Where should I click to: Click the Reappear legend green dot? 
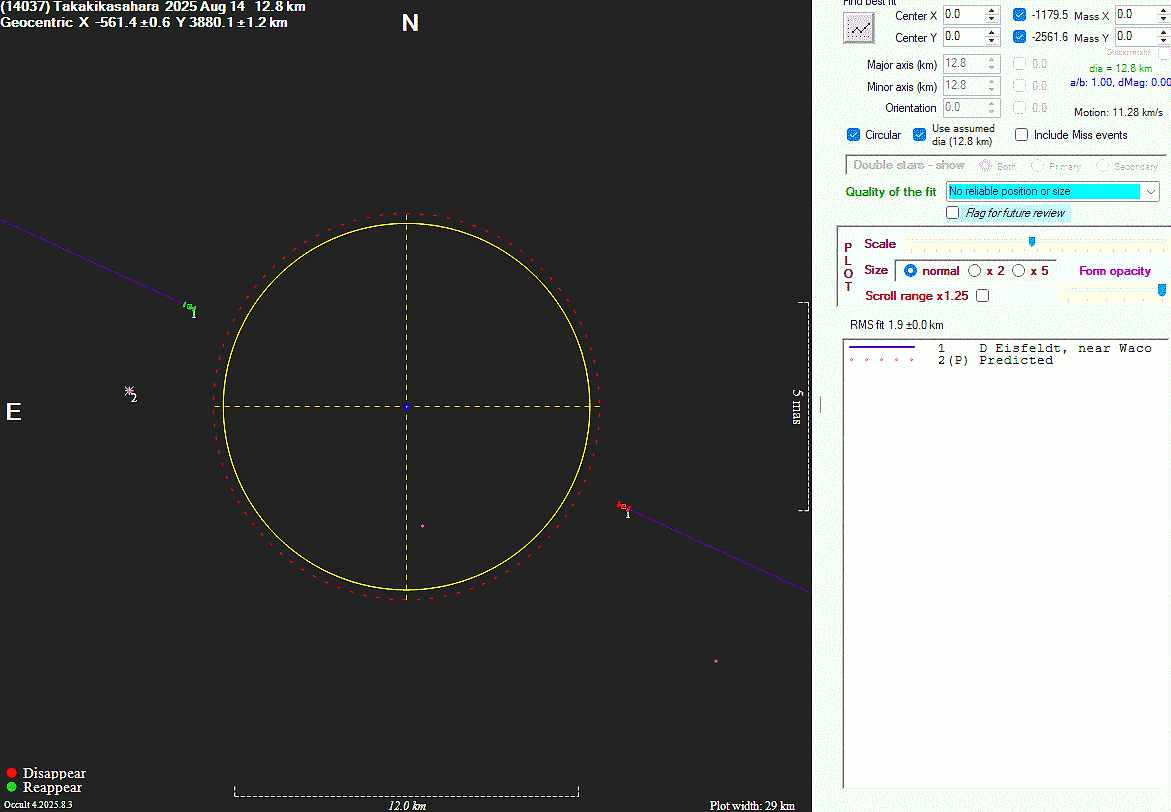coord(11,787)
